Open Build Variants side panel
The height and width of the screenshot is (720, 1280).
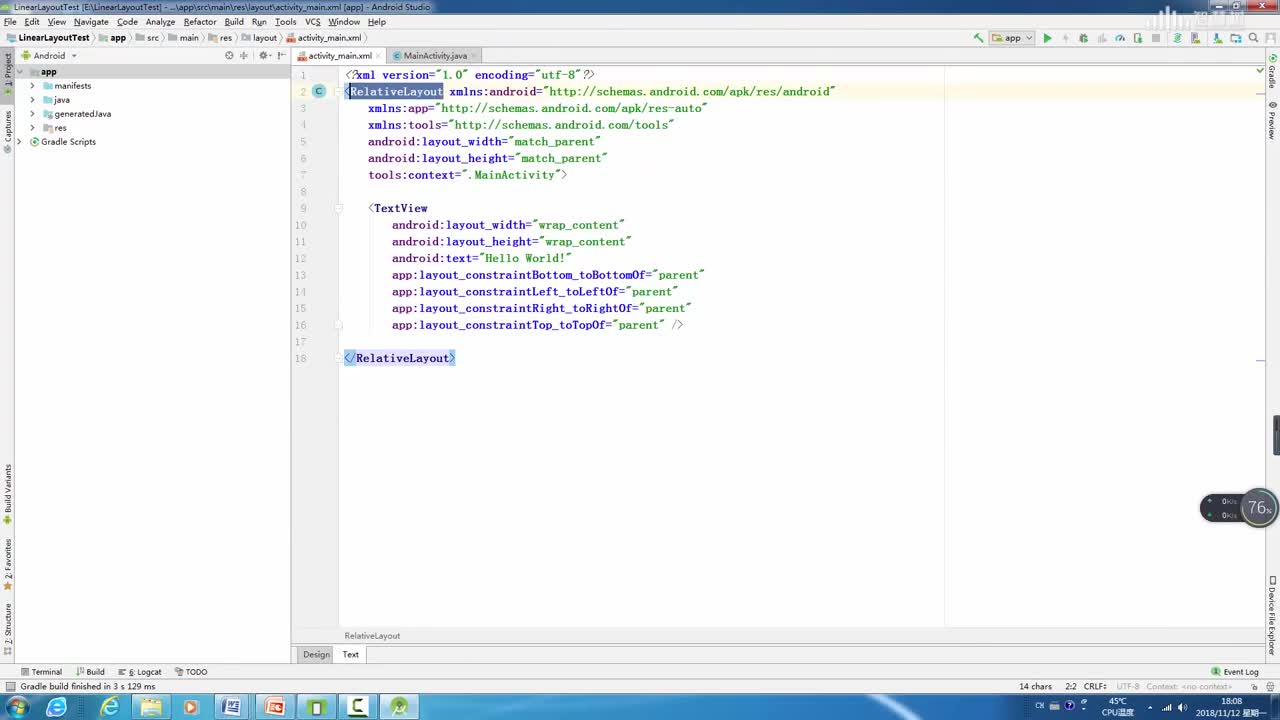pyautogui.click(x=8, y=494)
